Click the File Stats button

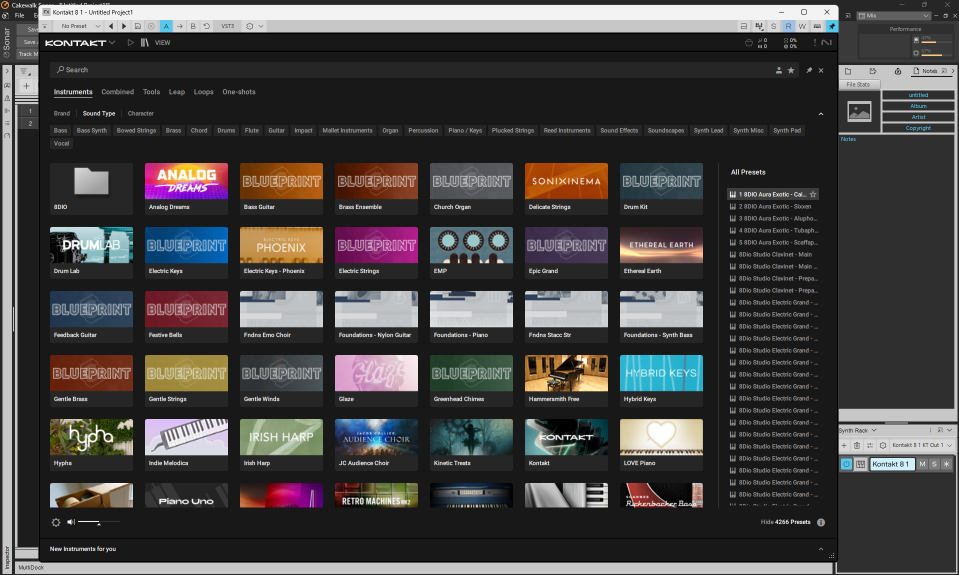859,85
